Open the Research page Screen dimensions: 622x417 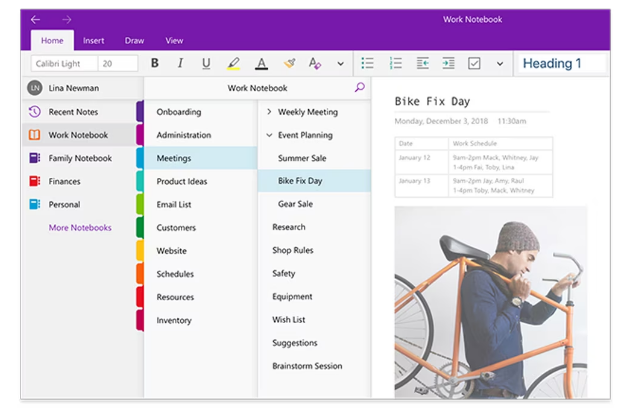(315, 227)
